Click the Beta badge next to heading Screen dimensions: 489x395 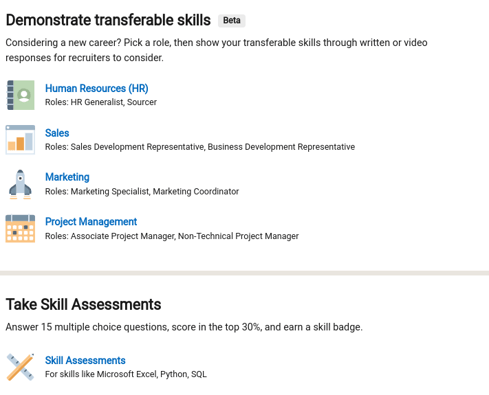(232, 21)
